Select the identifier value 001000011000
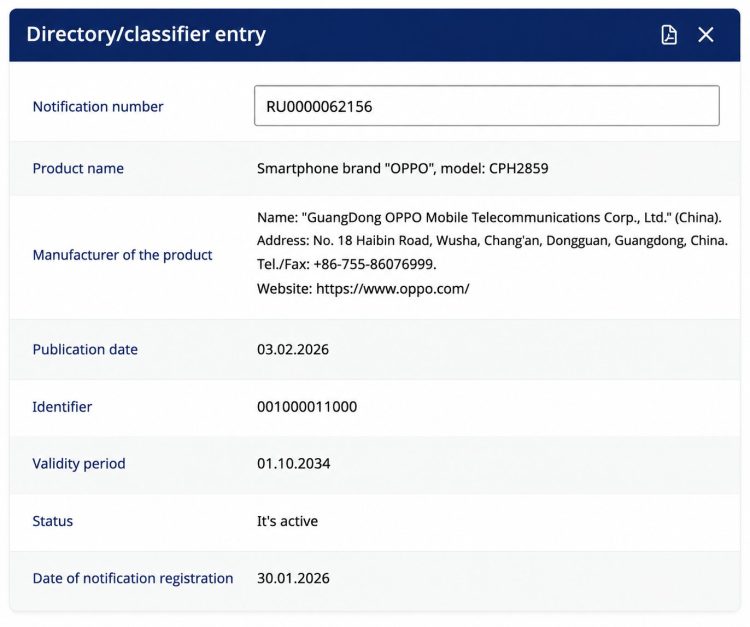The height and width of the screenshot is (627, 750). point(307,407)
